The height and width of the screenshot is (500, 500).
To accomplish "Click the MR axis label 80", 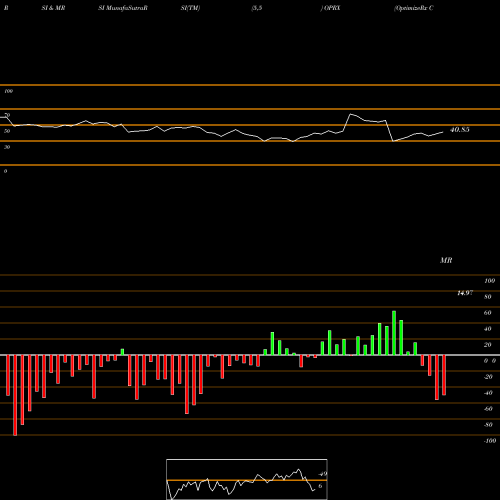I will tap(488, 297).
